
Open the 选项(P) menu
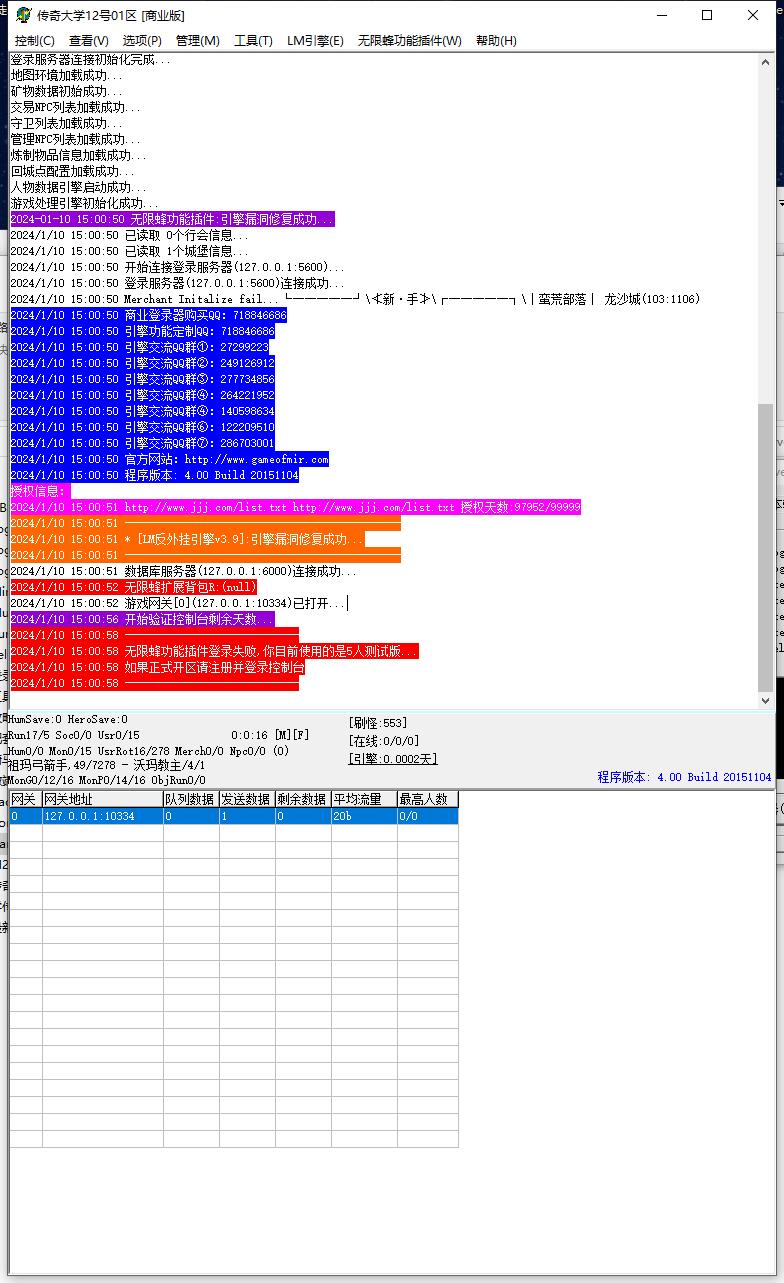pos(142,40)
